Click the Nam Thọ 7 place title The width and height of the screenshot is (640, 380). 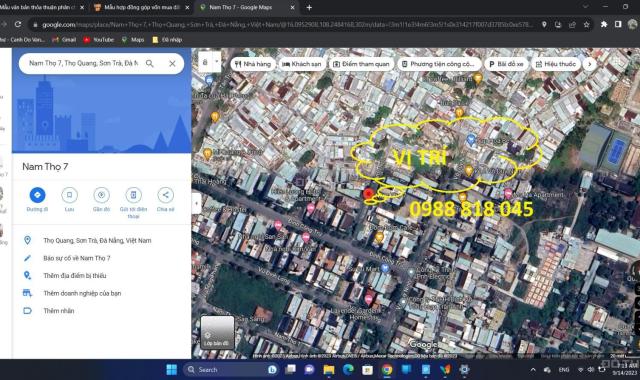click(x=45, y=167)
